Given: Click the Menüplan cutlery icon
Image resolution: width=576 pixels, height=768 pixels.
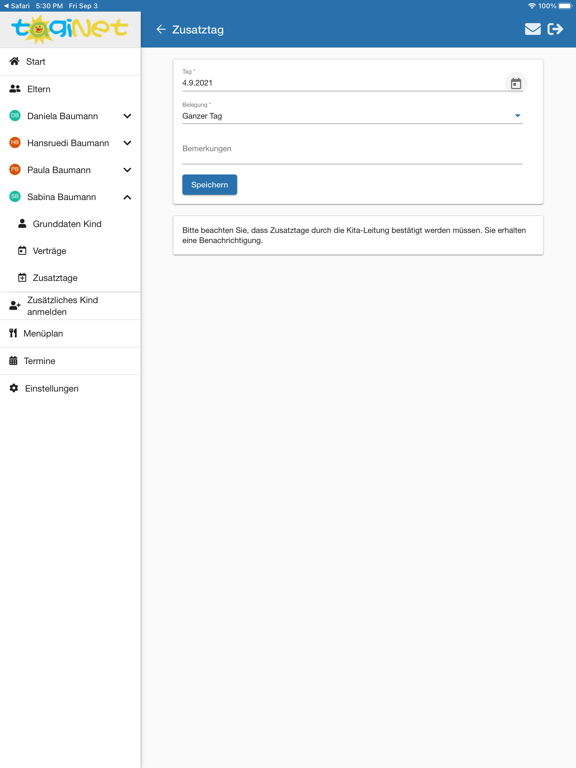Looking at the screenshot, I should coord(13,333).
